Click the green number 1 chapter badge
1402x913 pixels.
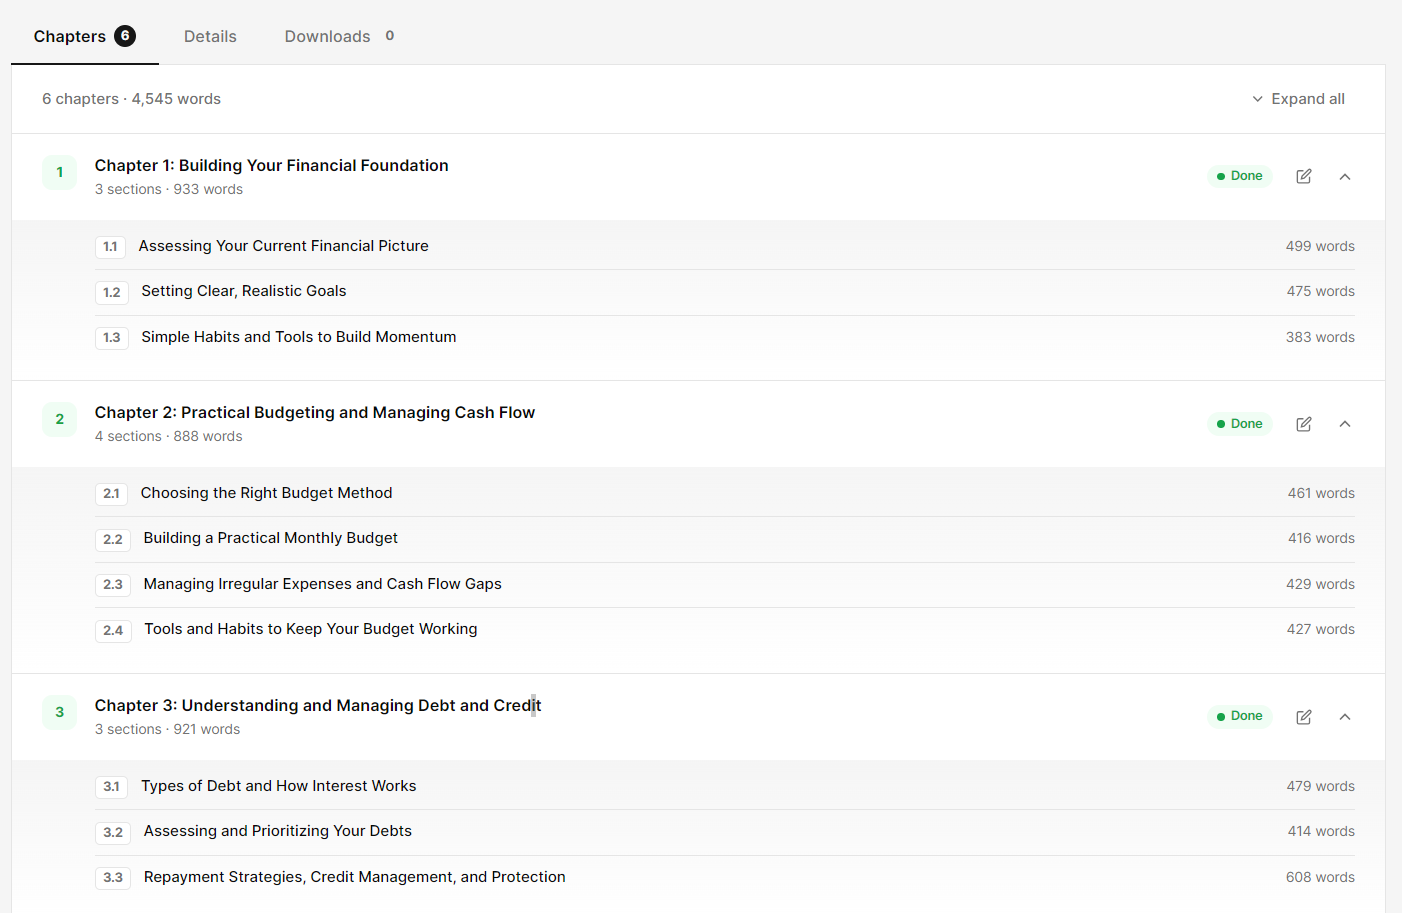pos(60,172)
